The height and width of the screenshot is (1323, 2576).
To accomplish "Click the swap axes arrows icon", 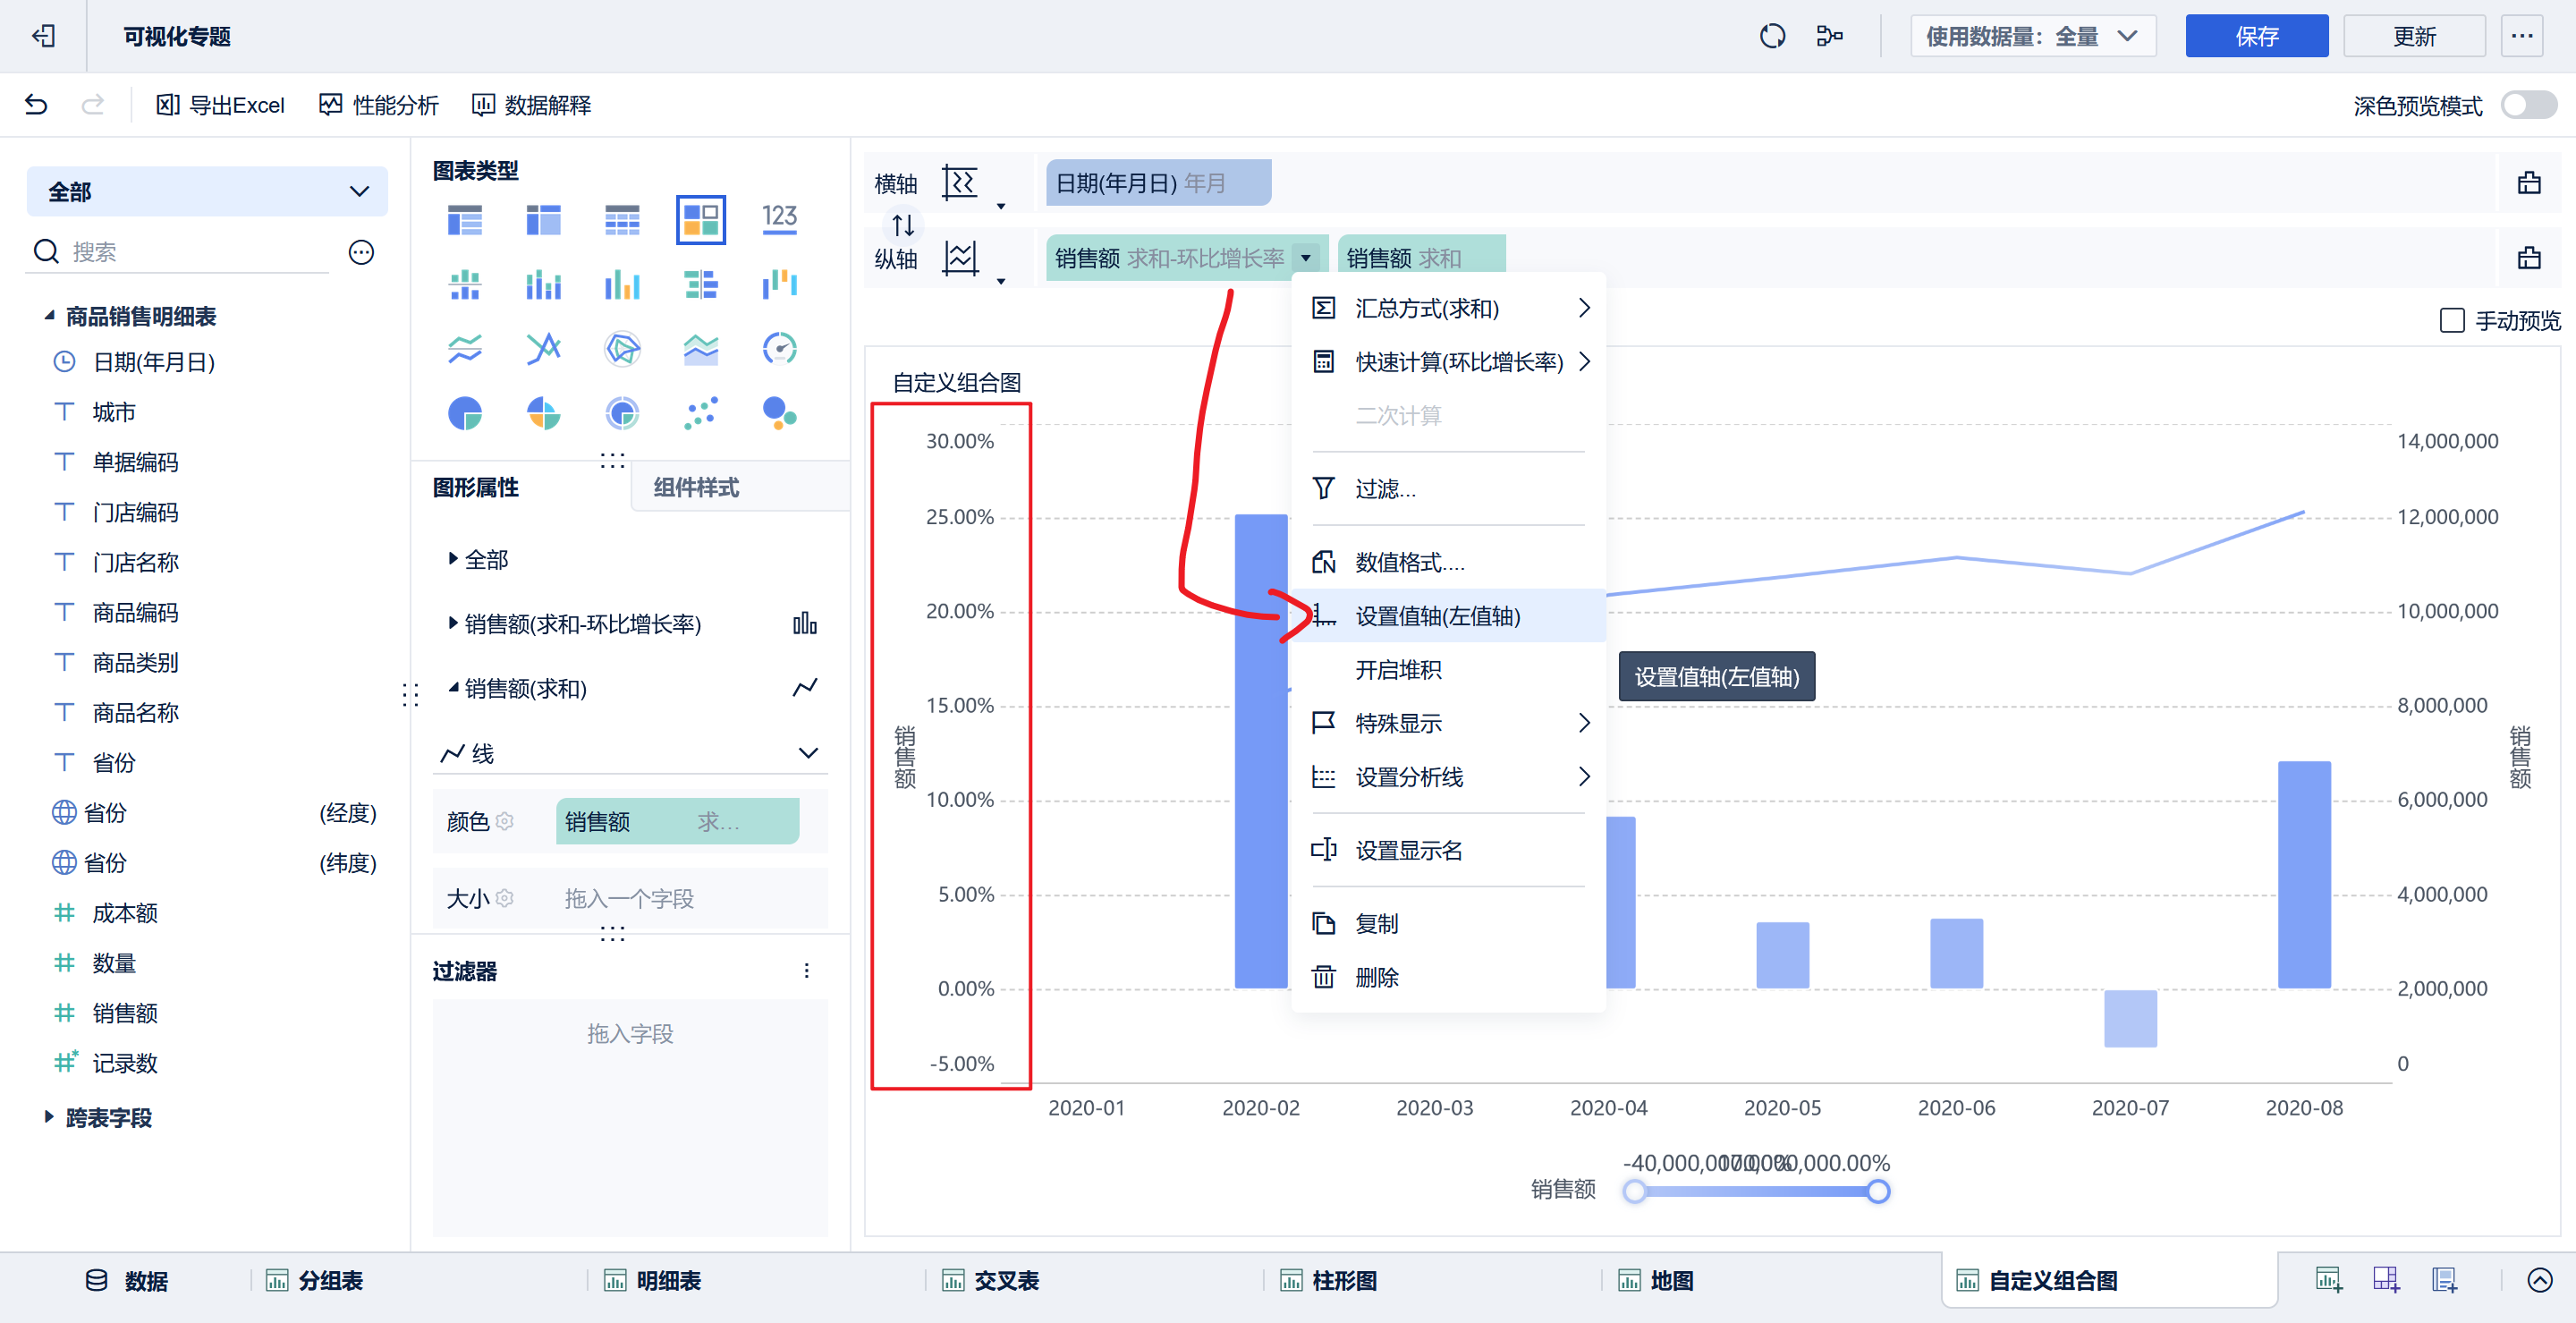I will click(x=903, y=225).
